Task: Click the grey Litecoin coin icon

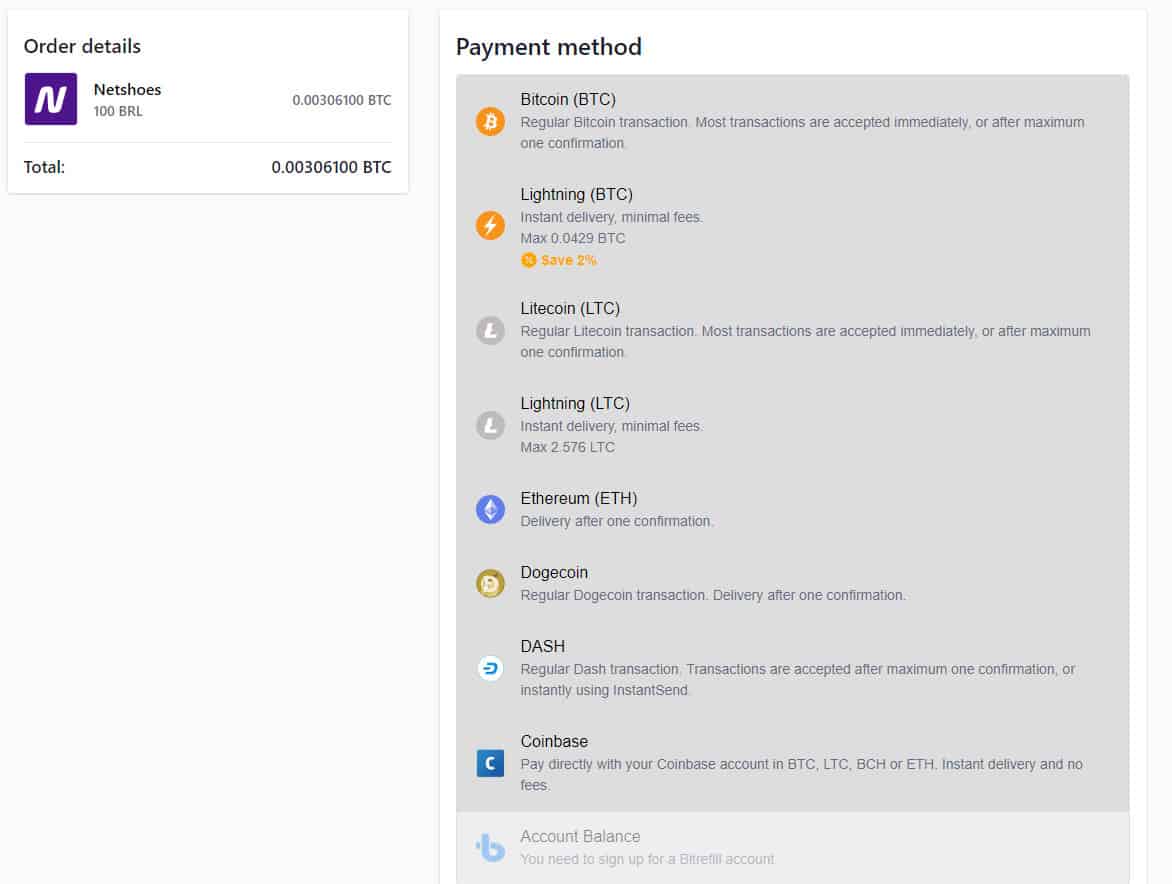Action: 490,330
